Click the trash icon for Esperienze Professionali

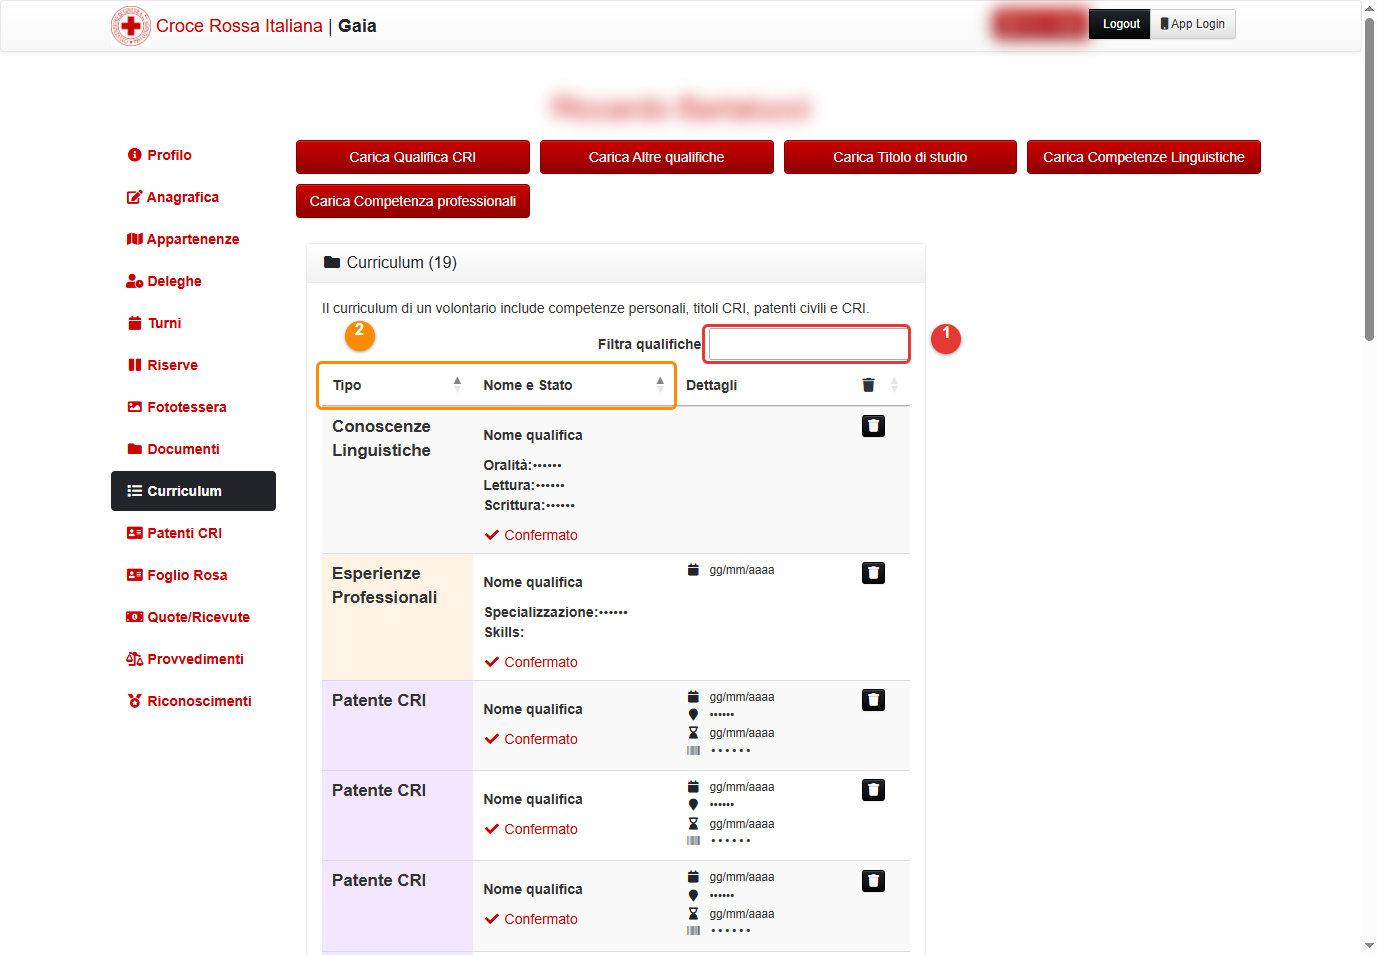pyautogui.click(x=873, y=573)
